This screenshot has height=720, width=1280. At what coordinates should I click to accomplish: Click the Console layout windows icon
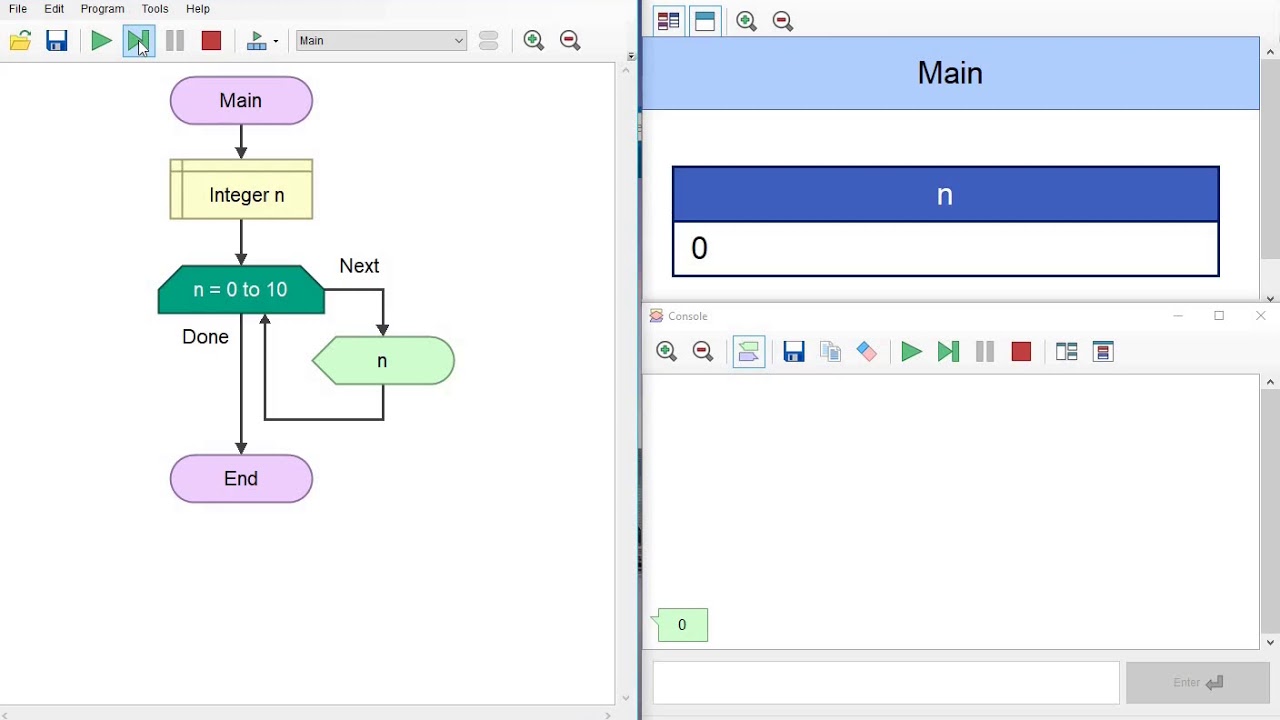(x=1066, y=351)
